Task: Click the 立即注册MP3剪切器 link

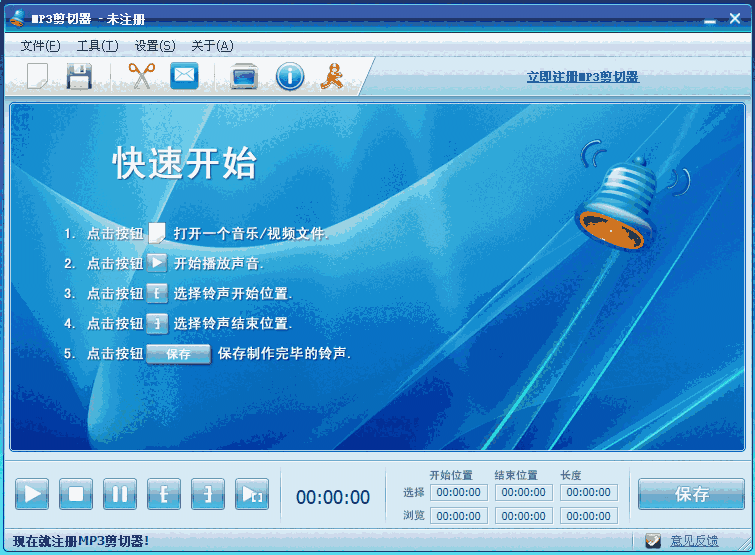Action: pyautogui.click(x=583, y=77)
